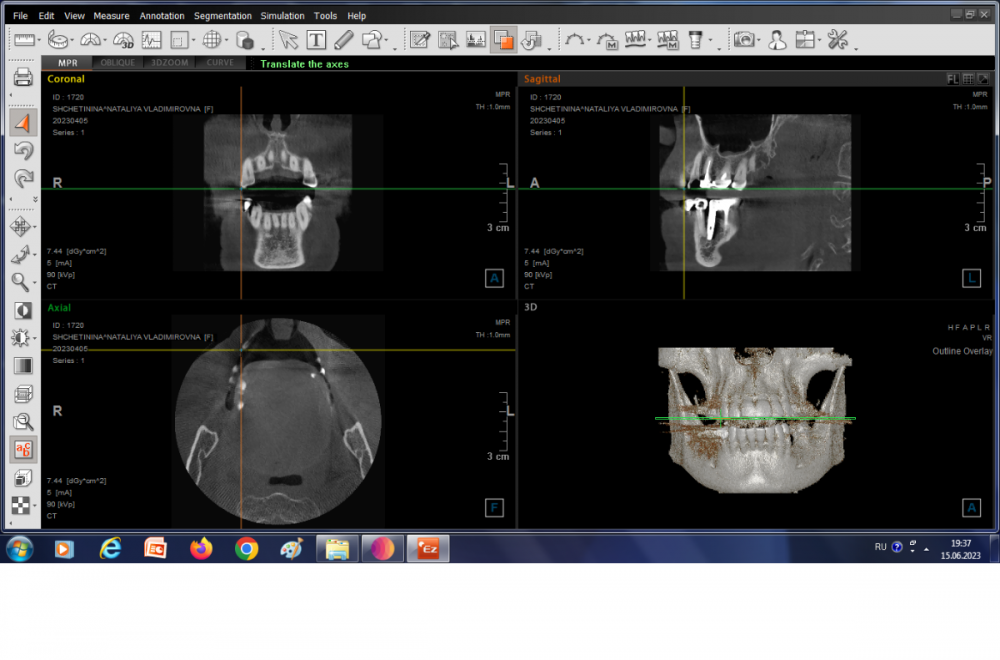Open the Segmentation menu

coord(223,16)
